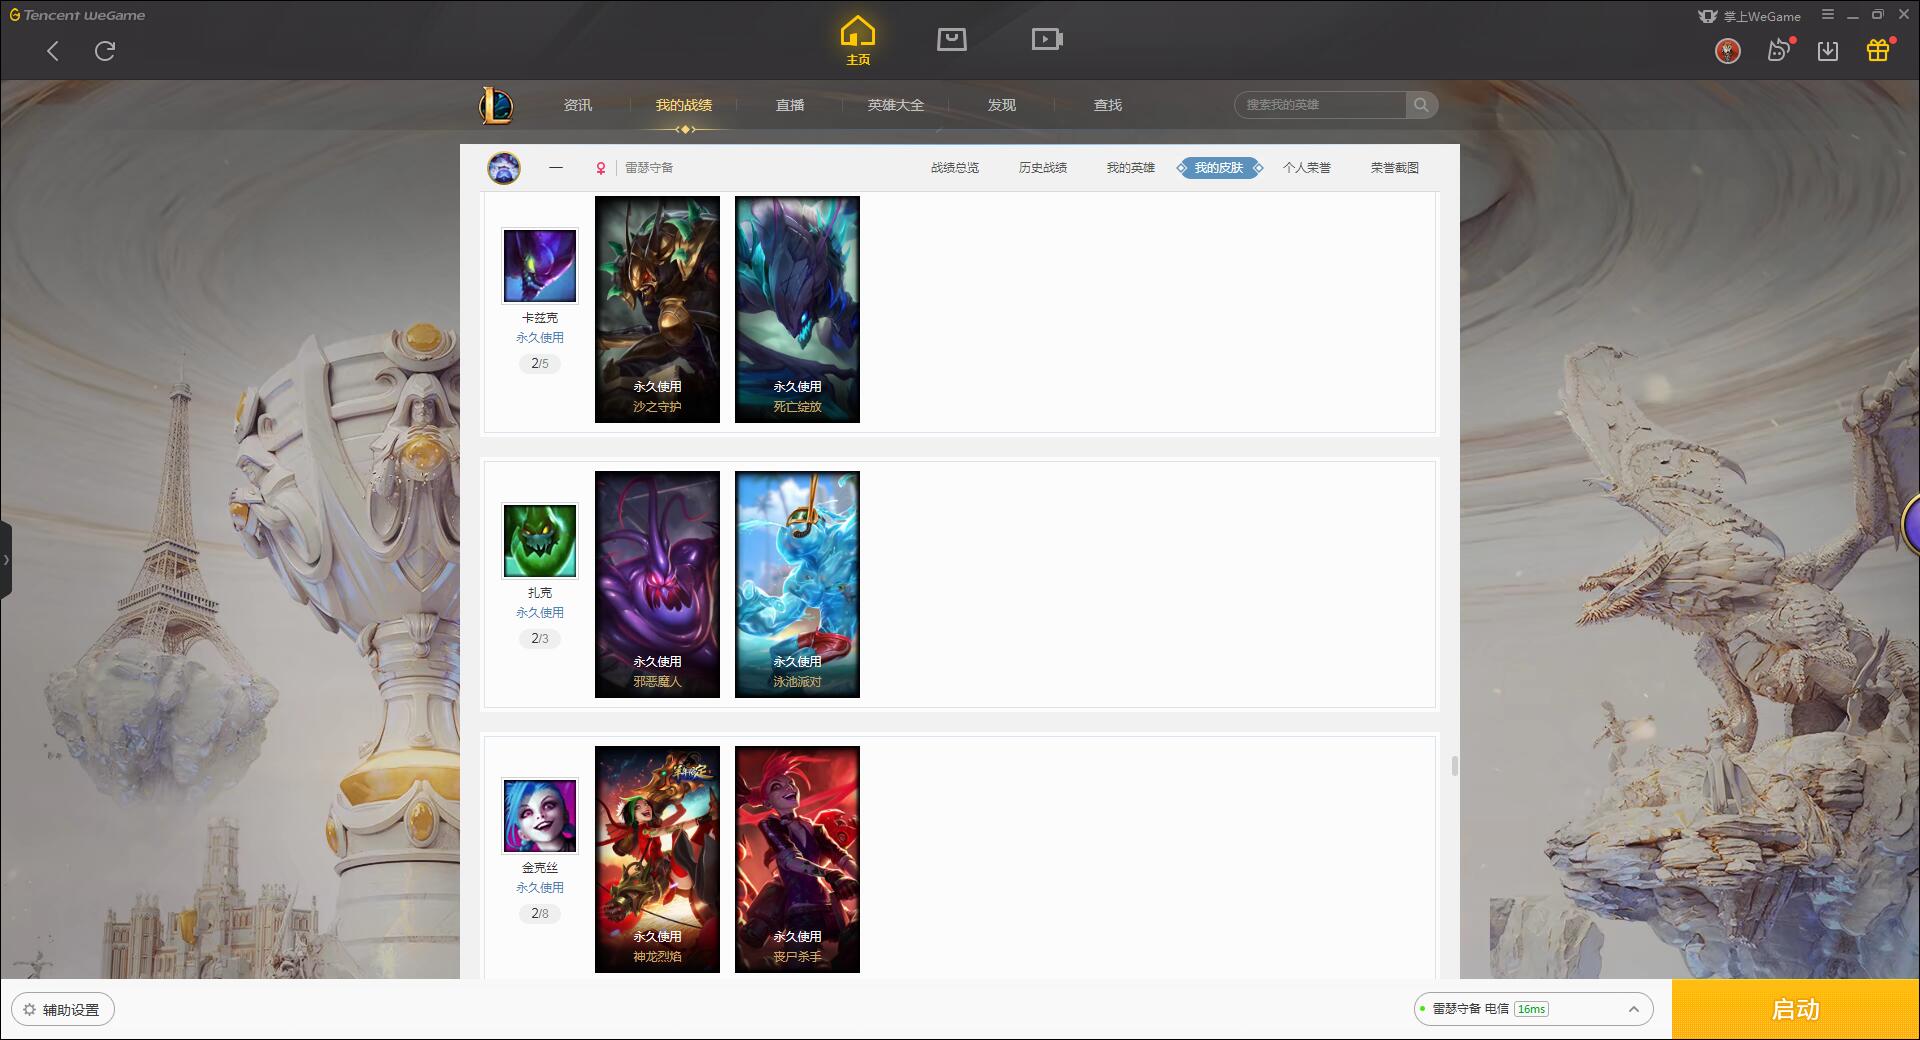
Task: Open the 荣誉截图 section
Action: click(x=1395, y=168)
